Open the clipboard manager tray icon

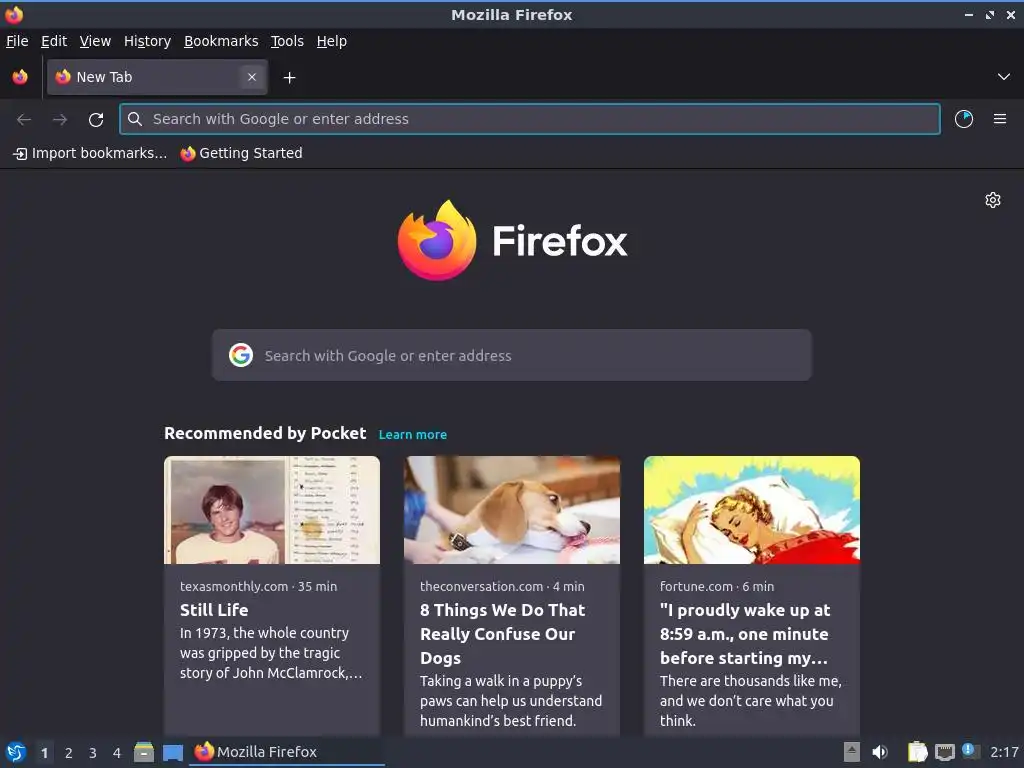(917, 752)
